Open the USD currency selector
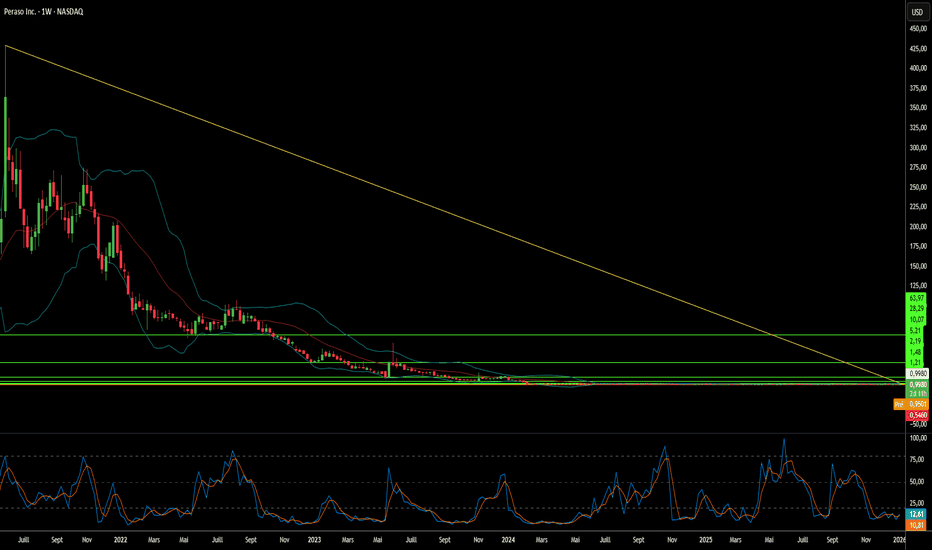The width and height of the screenshot is (932, 550). [x=917, y=12]
